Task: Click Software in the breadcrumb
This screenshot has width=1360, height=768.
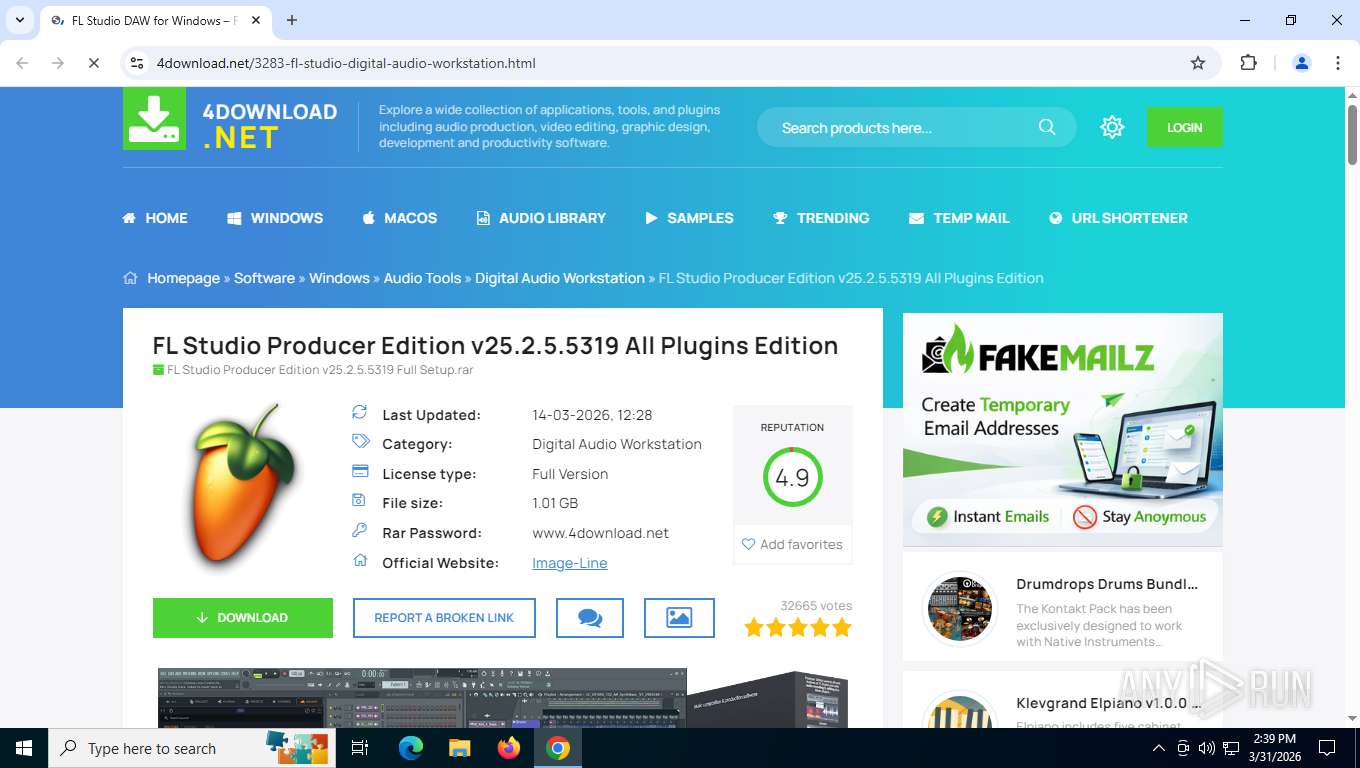Action: click(x=264, y=278)
